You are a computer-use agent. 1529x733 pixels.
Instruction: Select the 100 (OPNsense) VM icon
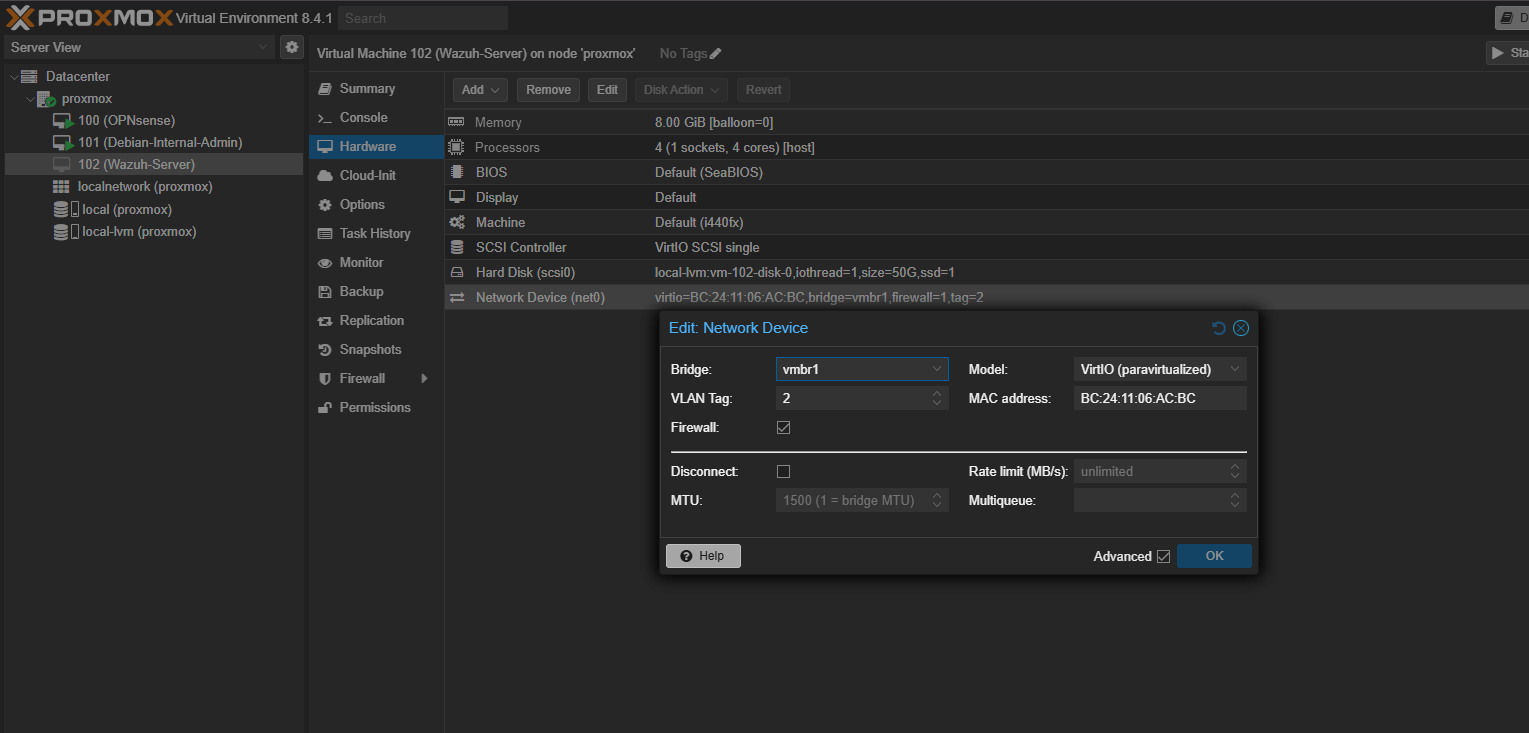pyautogui.click(x=62, y=121)
